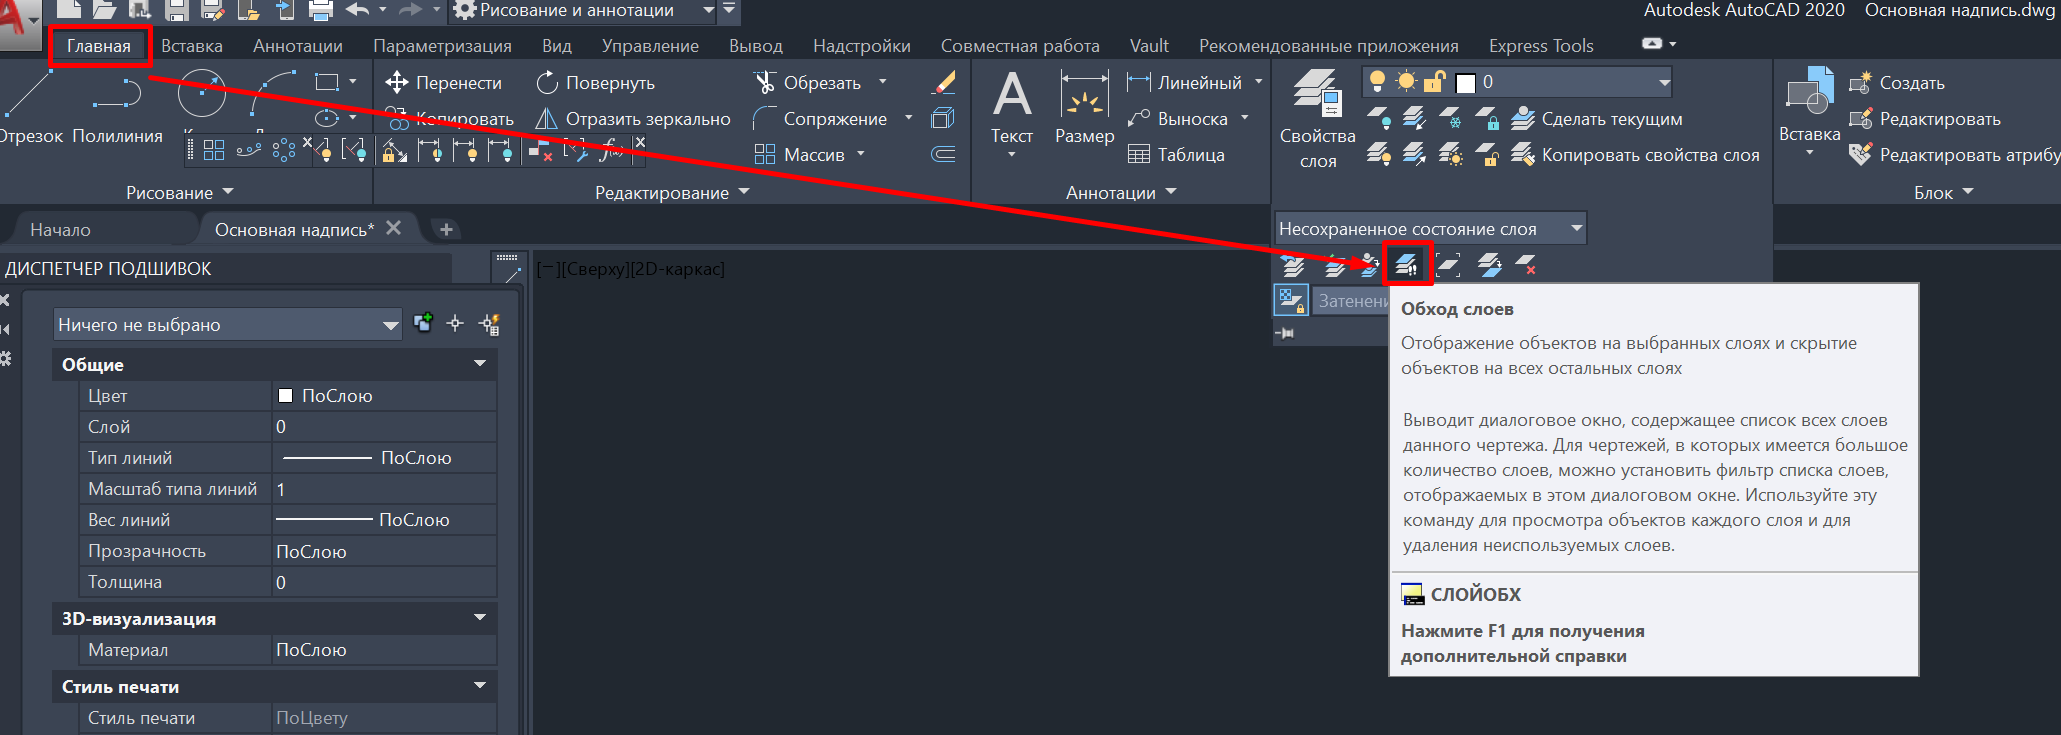
Task: Click the Сопряжение fillet tool
Action: tap(821, 119)
